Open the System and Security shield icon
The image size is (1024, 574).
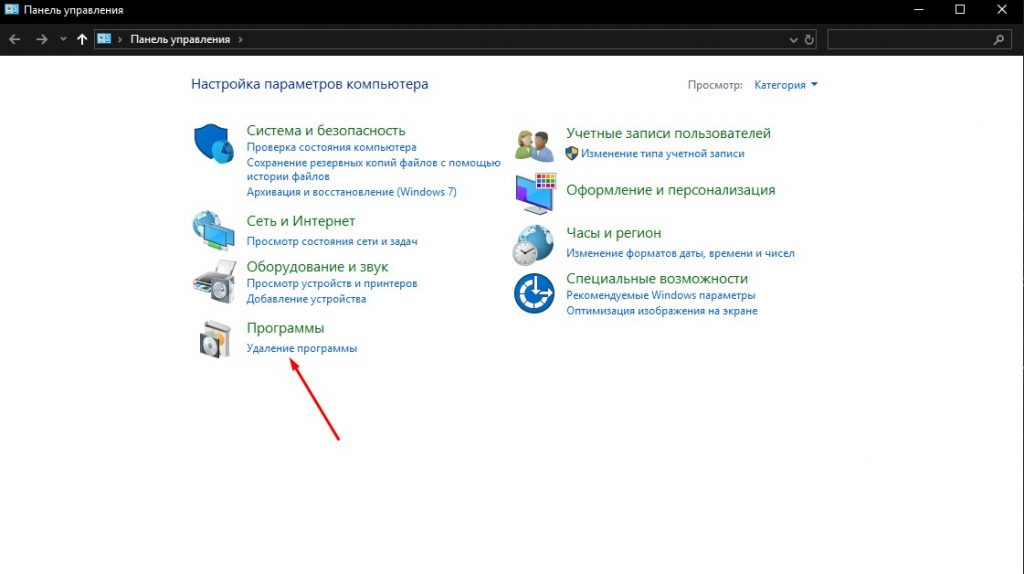point(214,144)
